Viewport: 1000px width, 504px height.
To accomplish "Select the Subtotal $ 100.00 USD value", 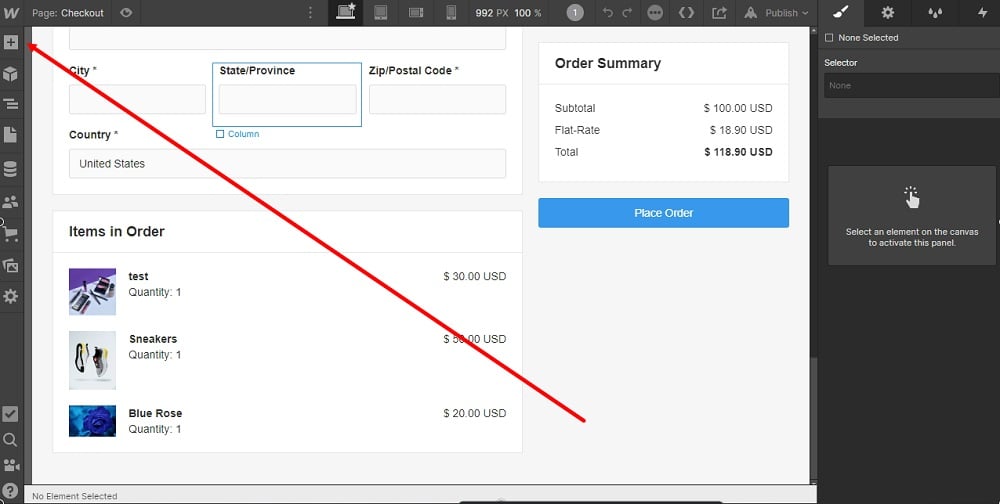I will pyautogui.click(x=738, y=108).
